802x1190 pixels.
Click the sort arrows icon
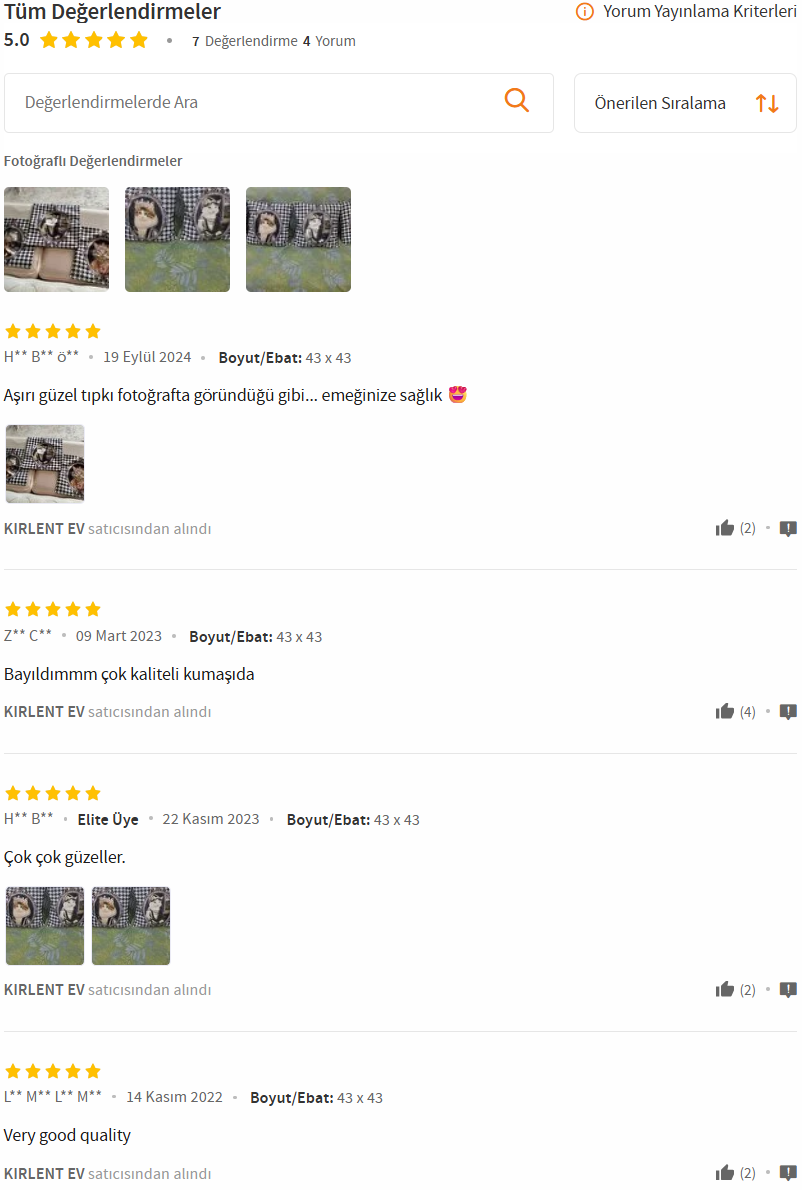tap(767, 103)
